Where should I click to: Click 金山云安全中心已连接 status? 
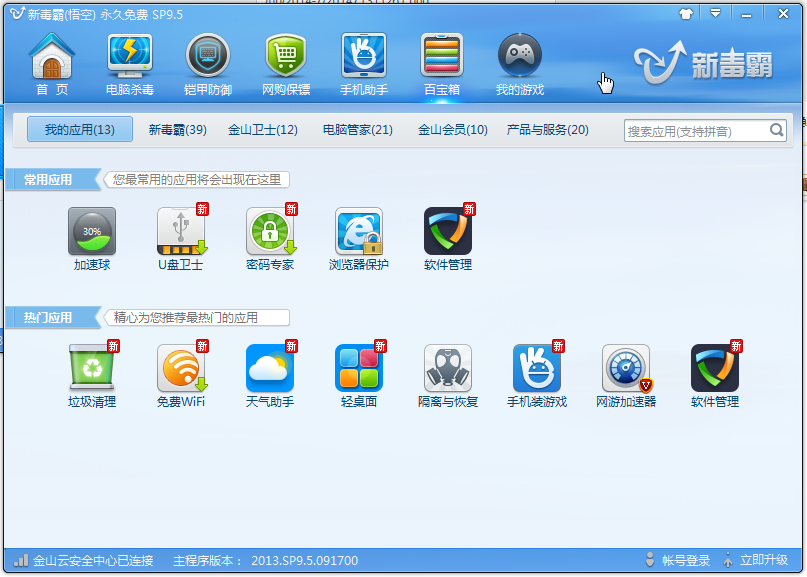[93, 561]
